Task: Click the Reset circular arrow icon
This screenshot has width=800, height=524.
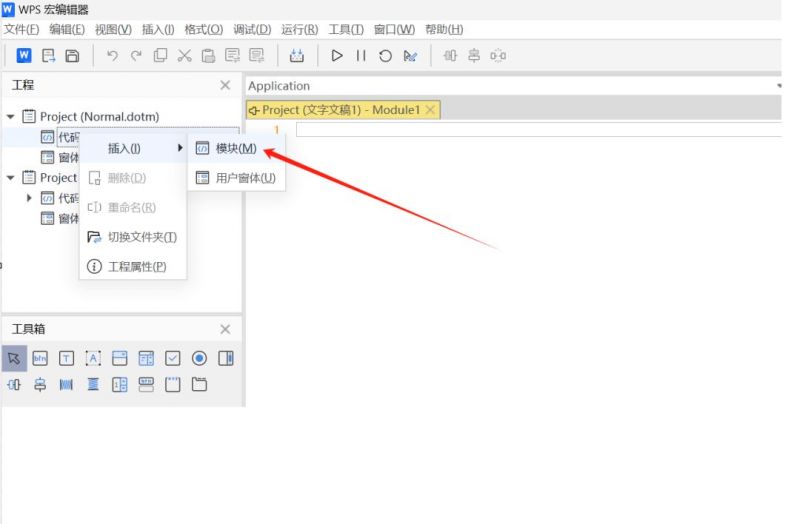Action: pos(385,56)
